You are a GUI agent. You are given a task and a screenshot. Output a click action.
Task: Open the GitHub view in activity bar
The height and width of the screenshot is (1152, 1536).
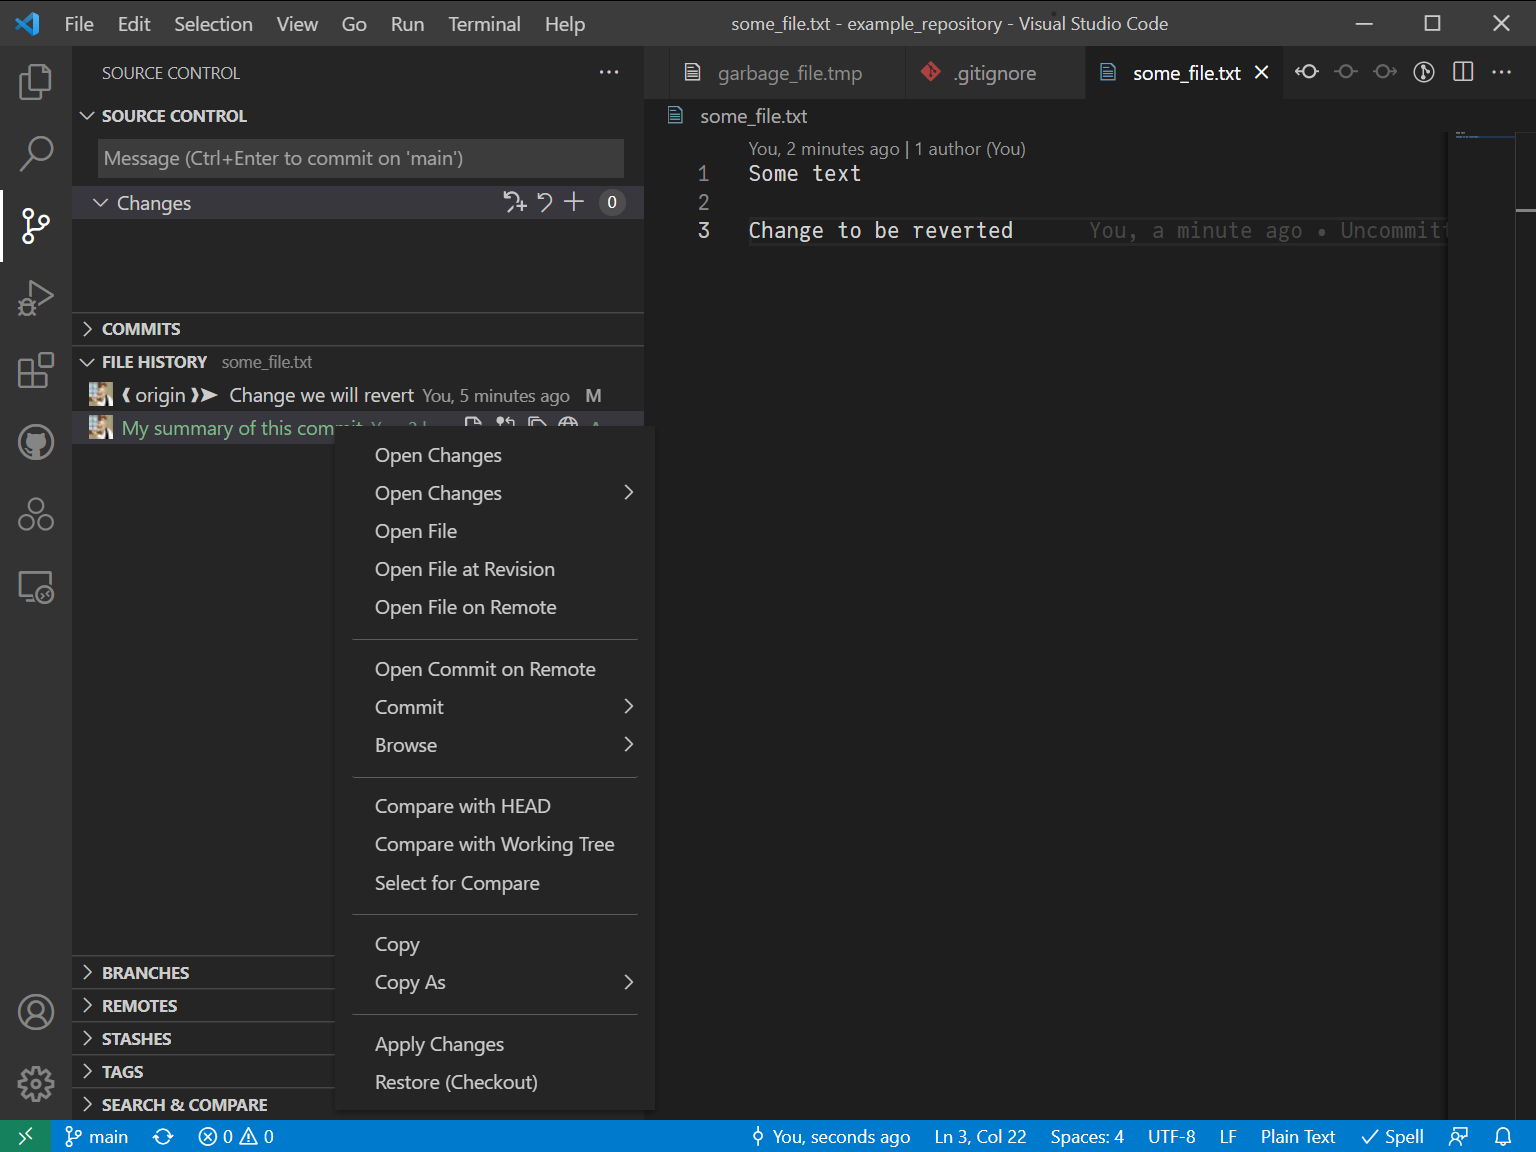pyautogui.click(x=36, y=442)
